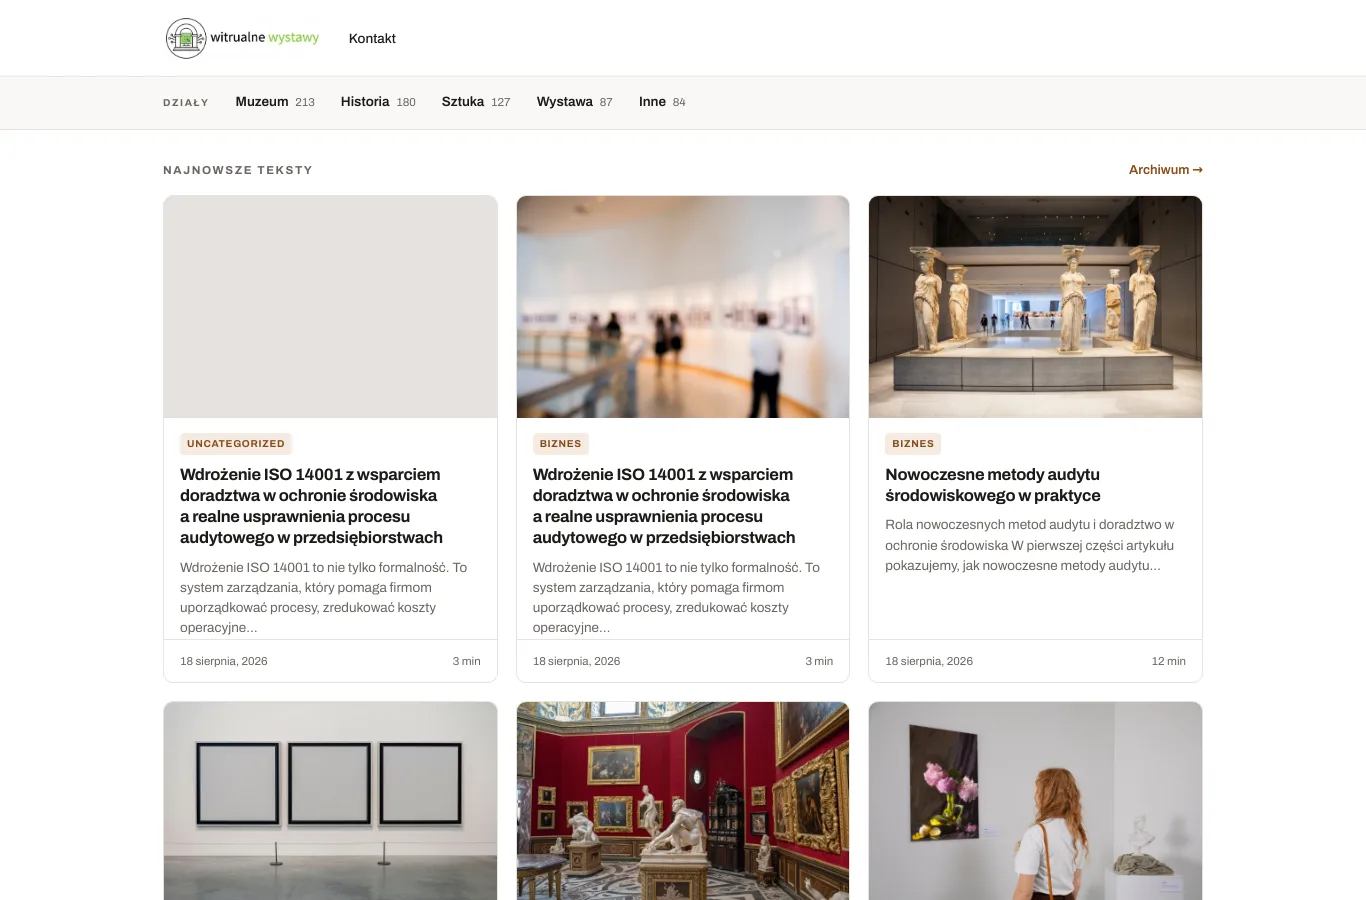Click the UNCATEGORIZED tag
Screen dimensions: 1366x900
236,444
